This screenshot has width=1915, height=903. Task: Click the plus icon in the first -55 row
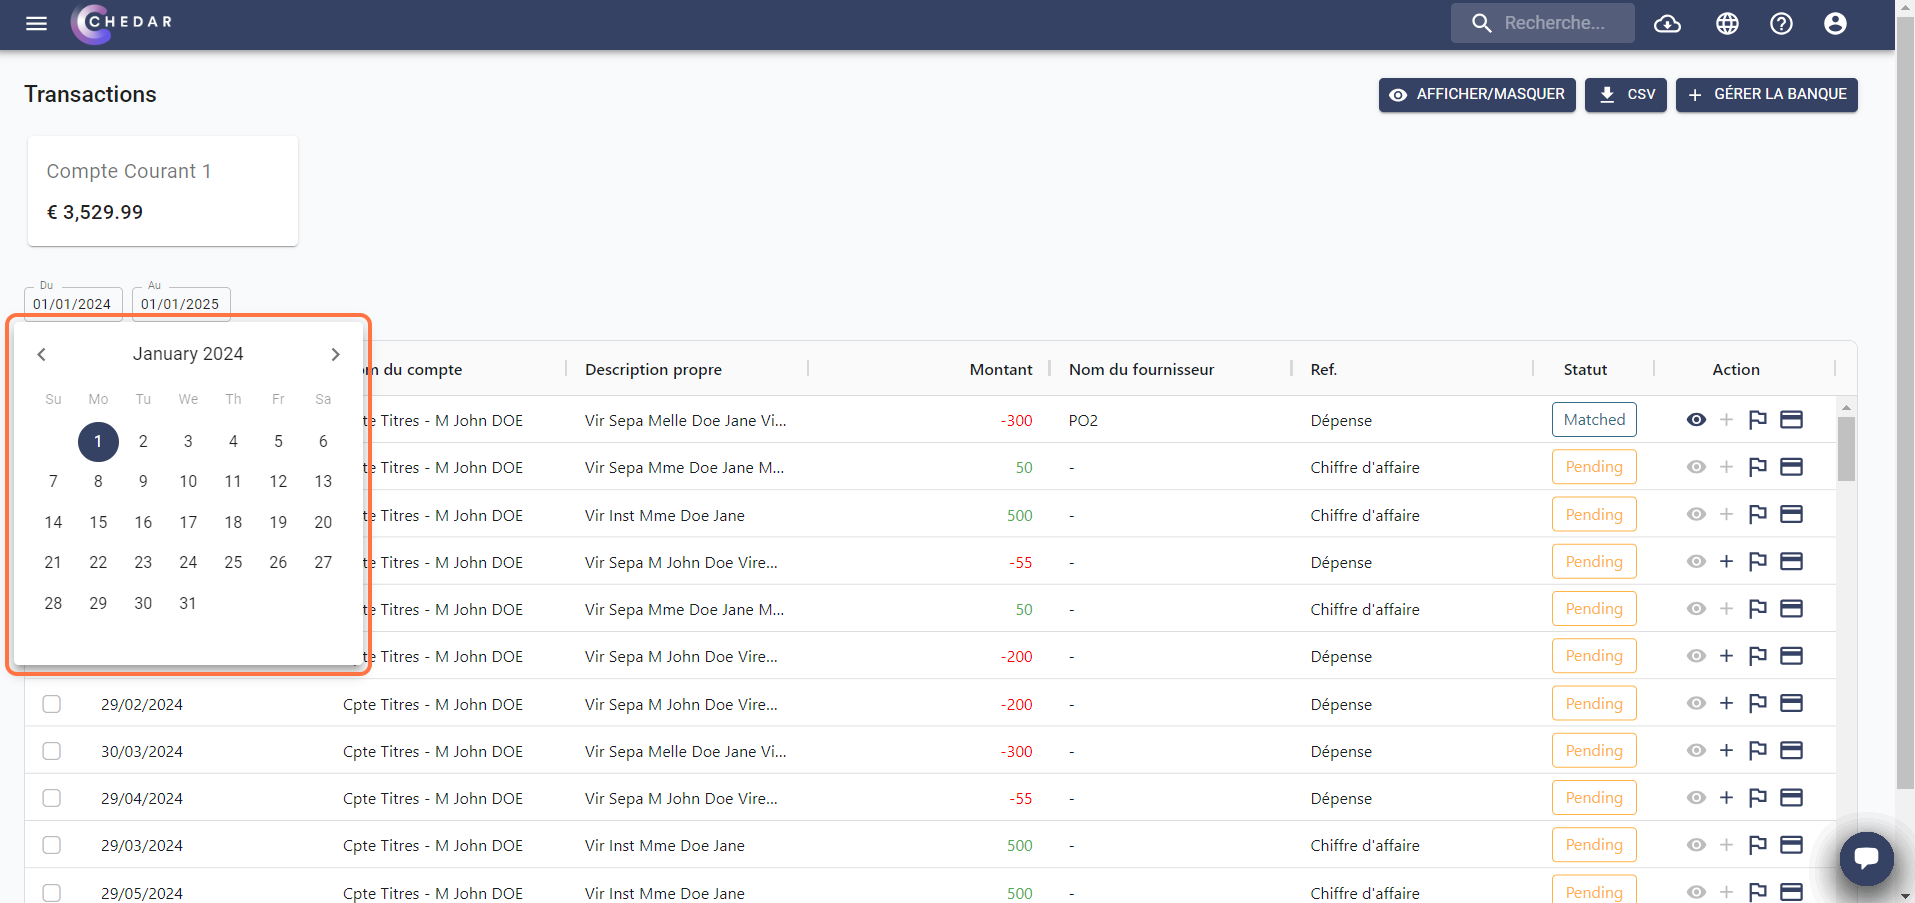point(1726,562)
